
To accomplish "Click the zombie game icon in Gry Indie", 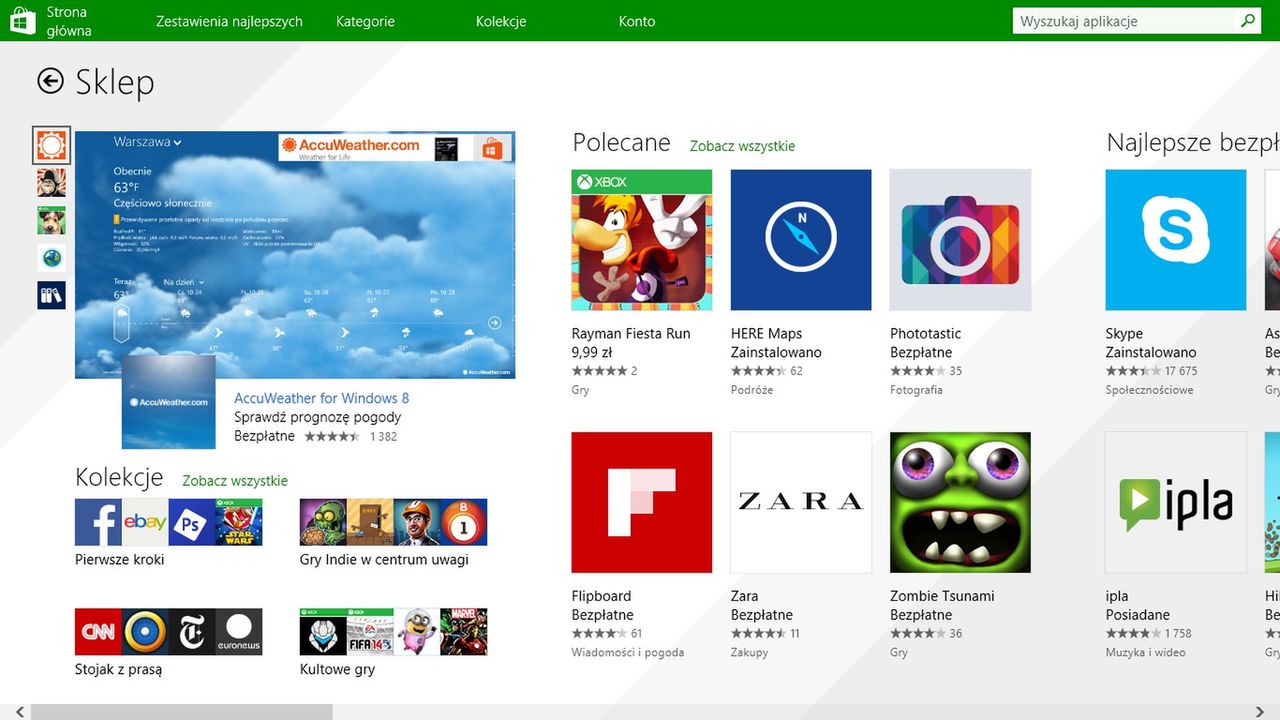I will (x=323, y=522).
